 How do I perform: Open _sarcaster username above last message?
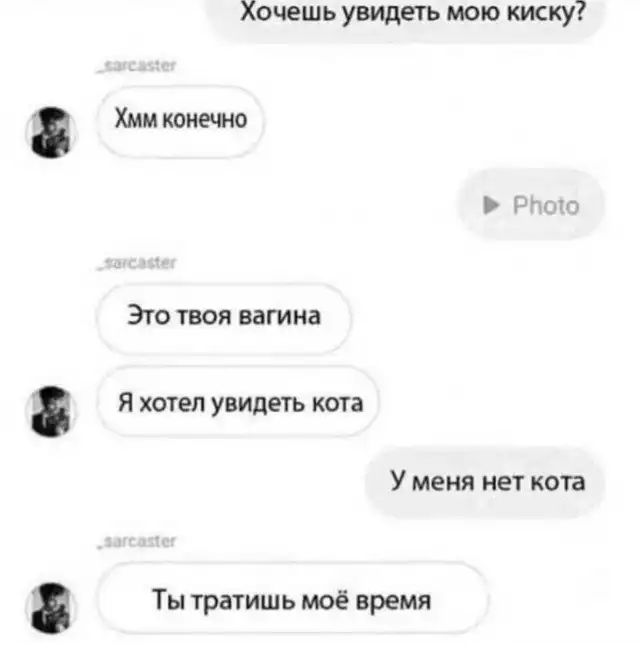(137, 541)
